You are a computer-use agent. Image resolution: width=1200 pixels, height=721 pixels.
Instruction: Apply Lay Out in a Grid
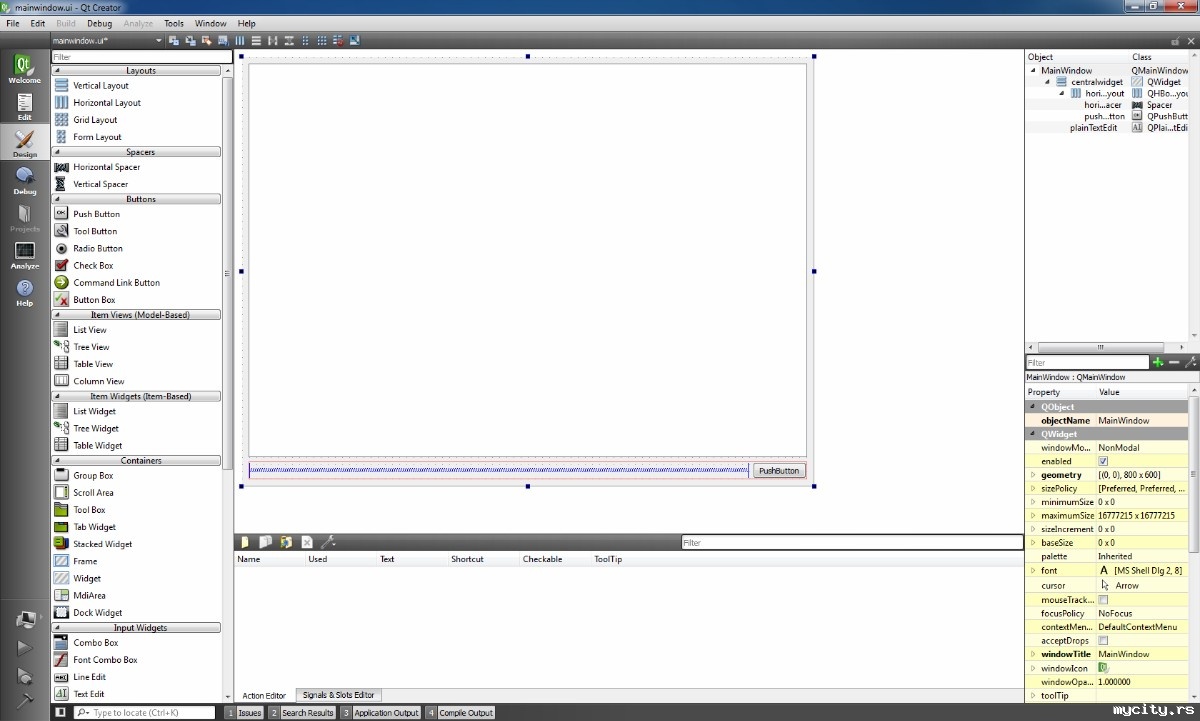tap(321, 40)
